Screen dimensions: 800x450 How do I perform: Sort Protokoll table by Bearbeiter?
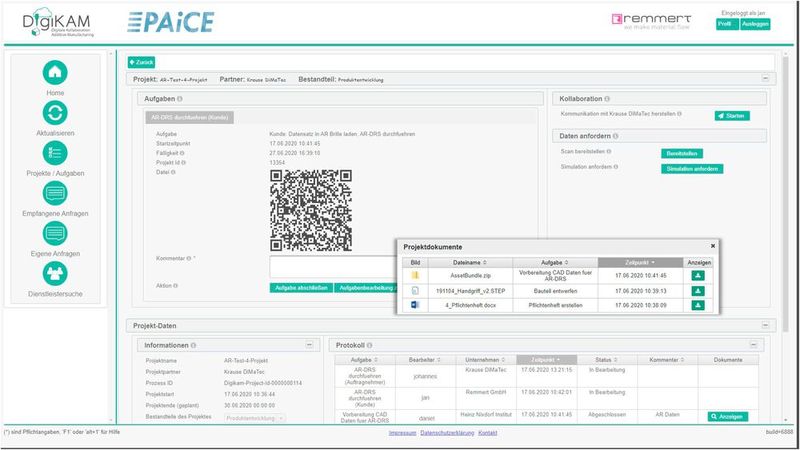click(424, 360)
